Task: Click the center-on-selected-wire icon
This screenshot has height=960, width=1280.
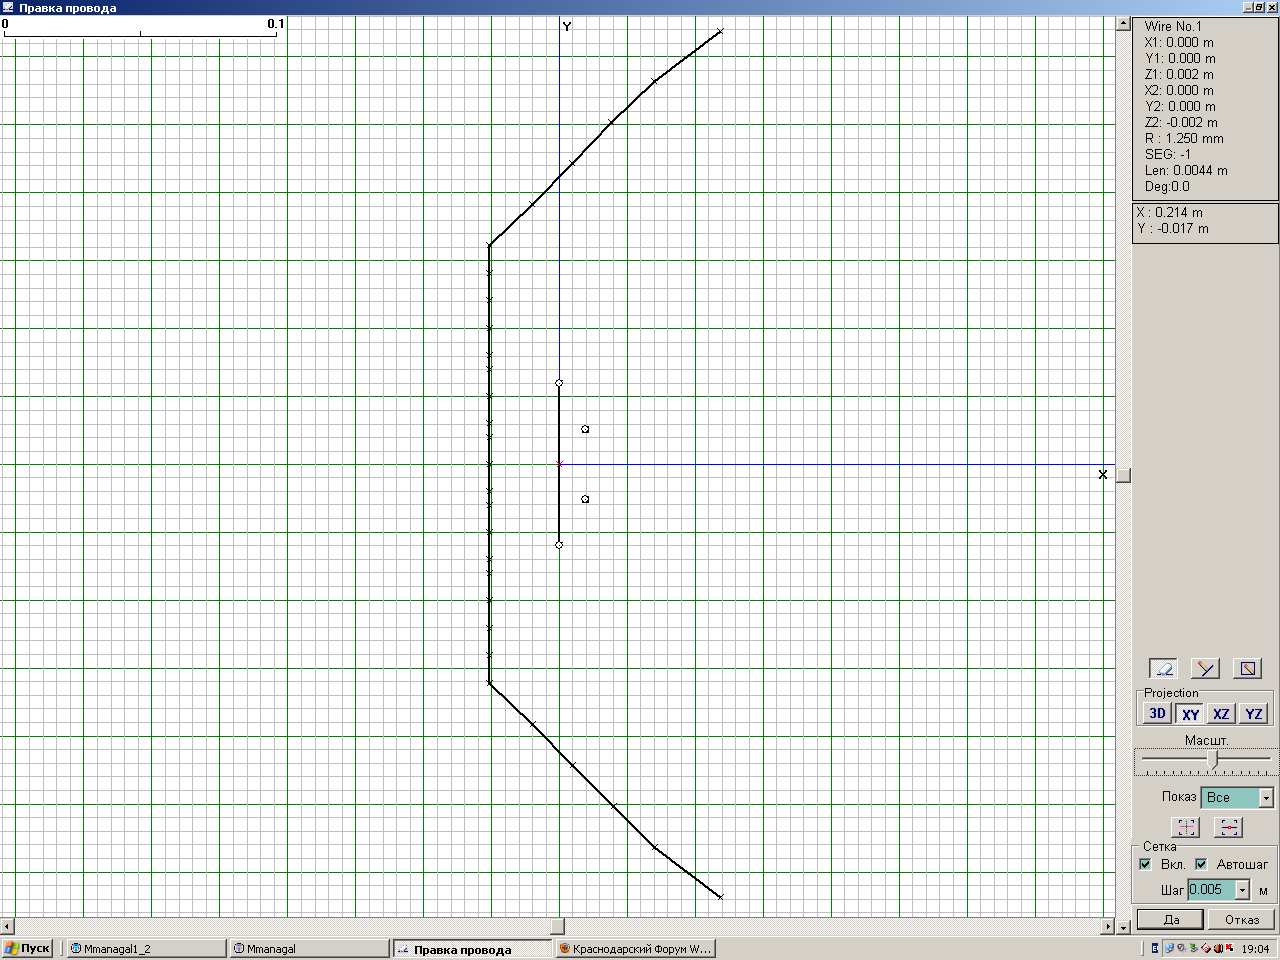Action: pos(1228,827)
